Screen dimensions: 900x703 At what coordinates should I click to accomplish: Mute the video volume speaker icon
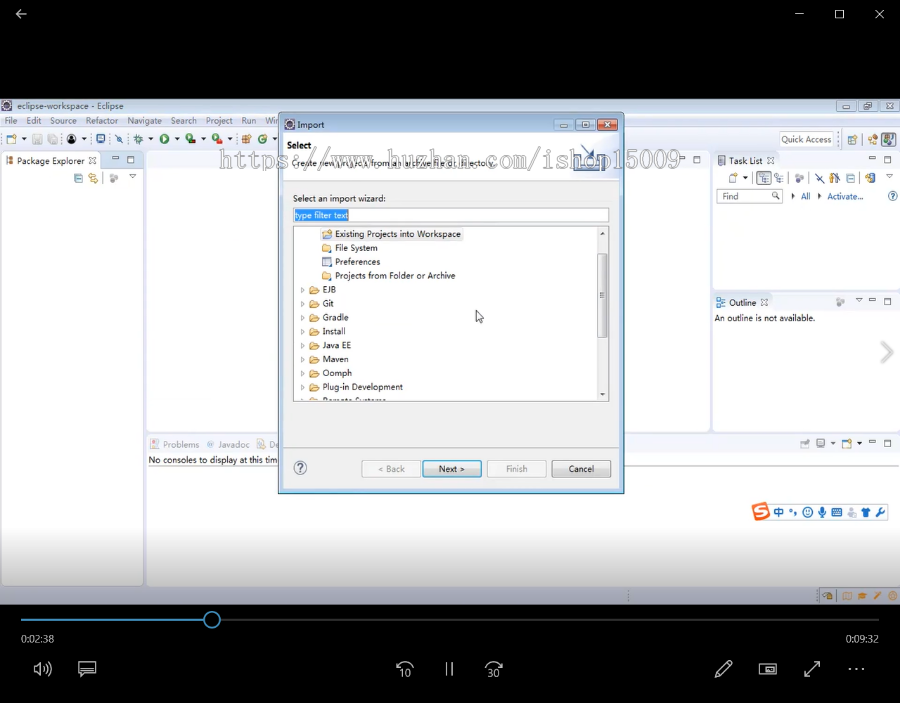[x=42, y=669]
